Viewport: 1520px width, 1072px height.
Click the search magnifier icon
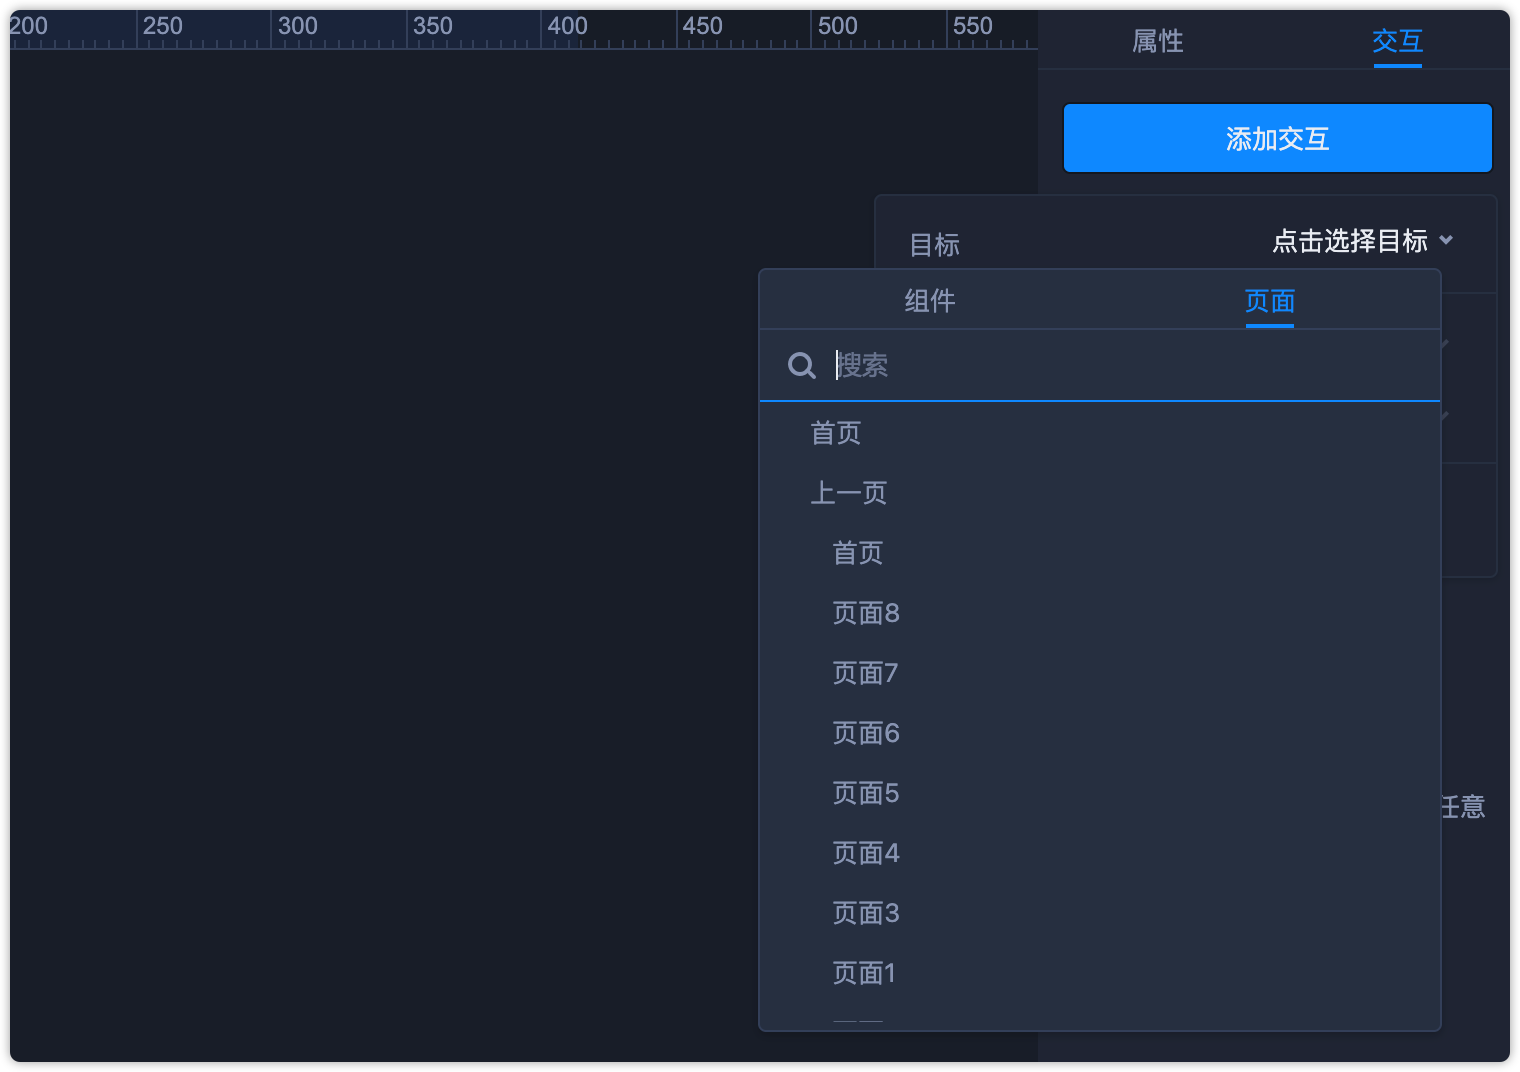coord(802,366)
